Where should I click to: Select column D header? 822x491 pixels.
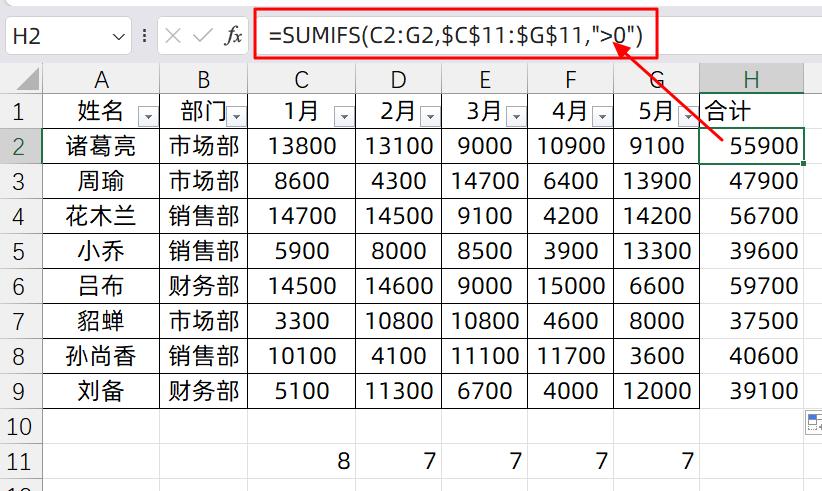(398, 79)
